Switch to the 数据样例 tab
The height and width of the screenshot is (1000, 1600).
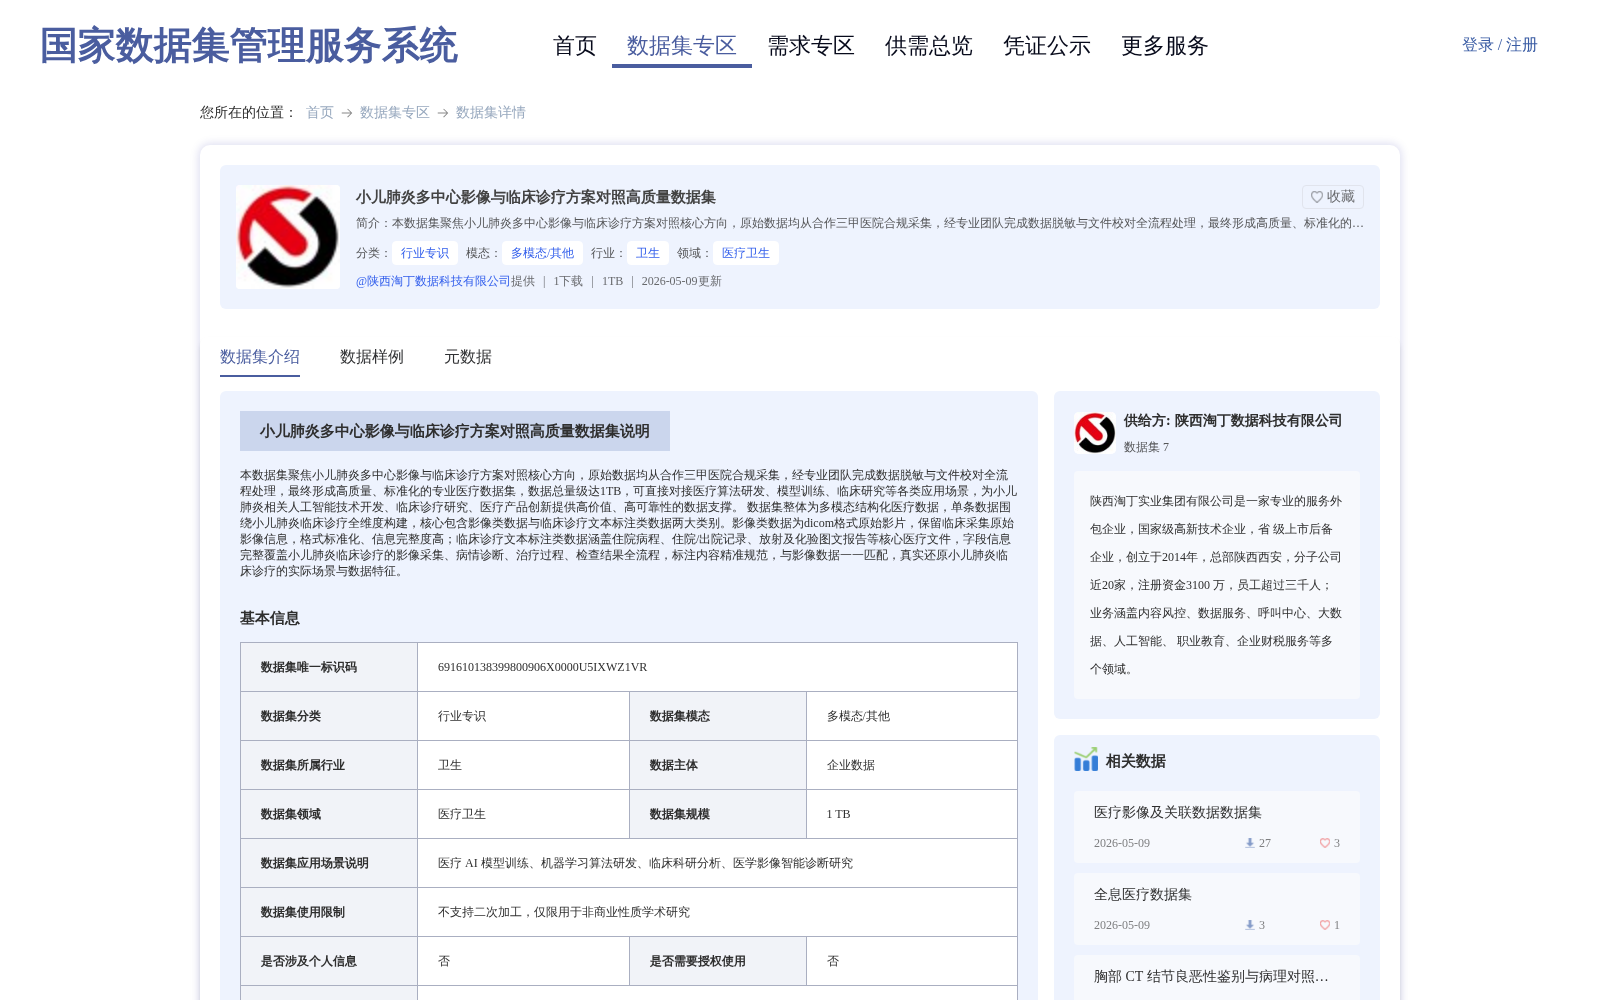pyautogui.click(x=372, y=357)
